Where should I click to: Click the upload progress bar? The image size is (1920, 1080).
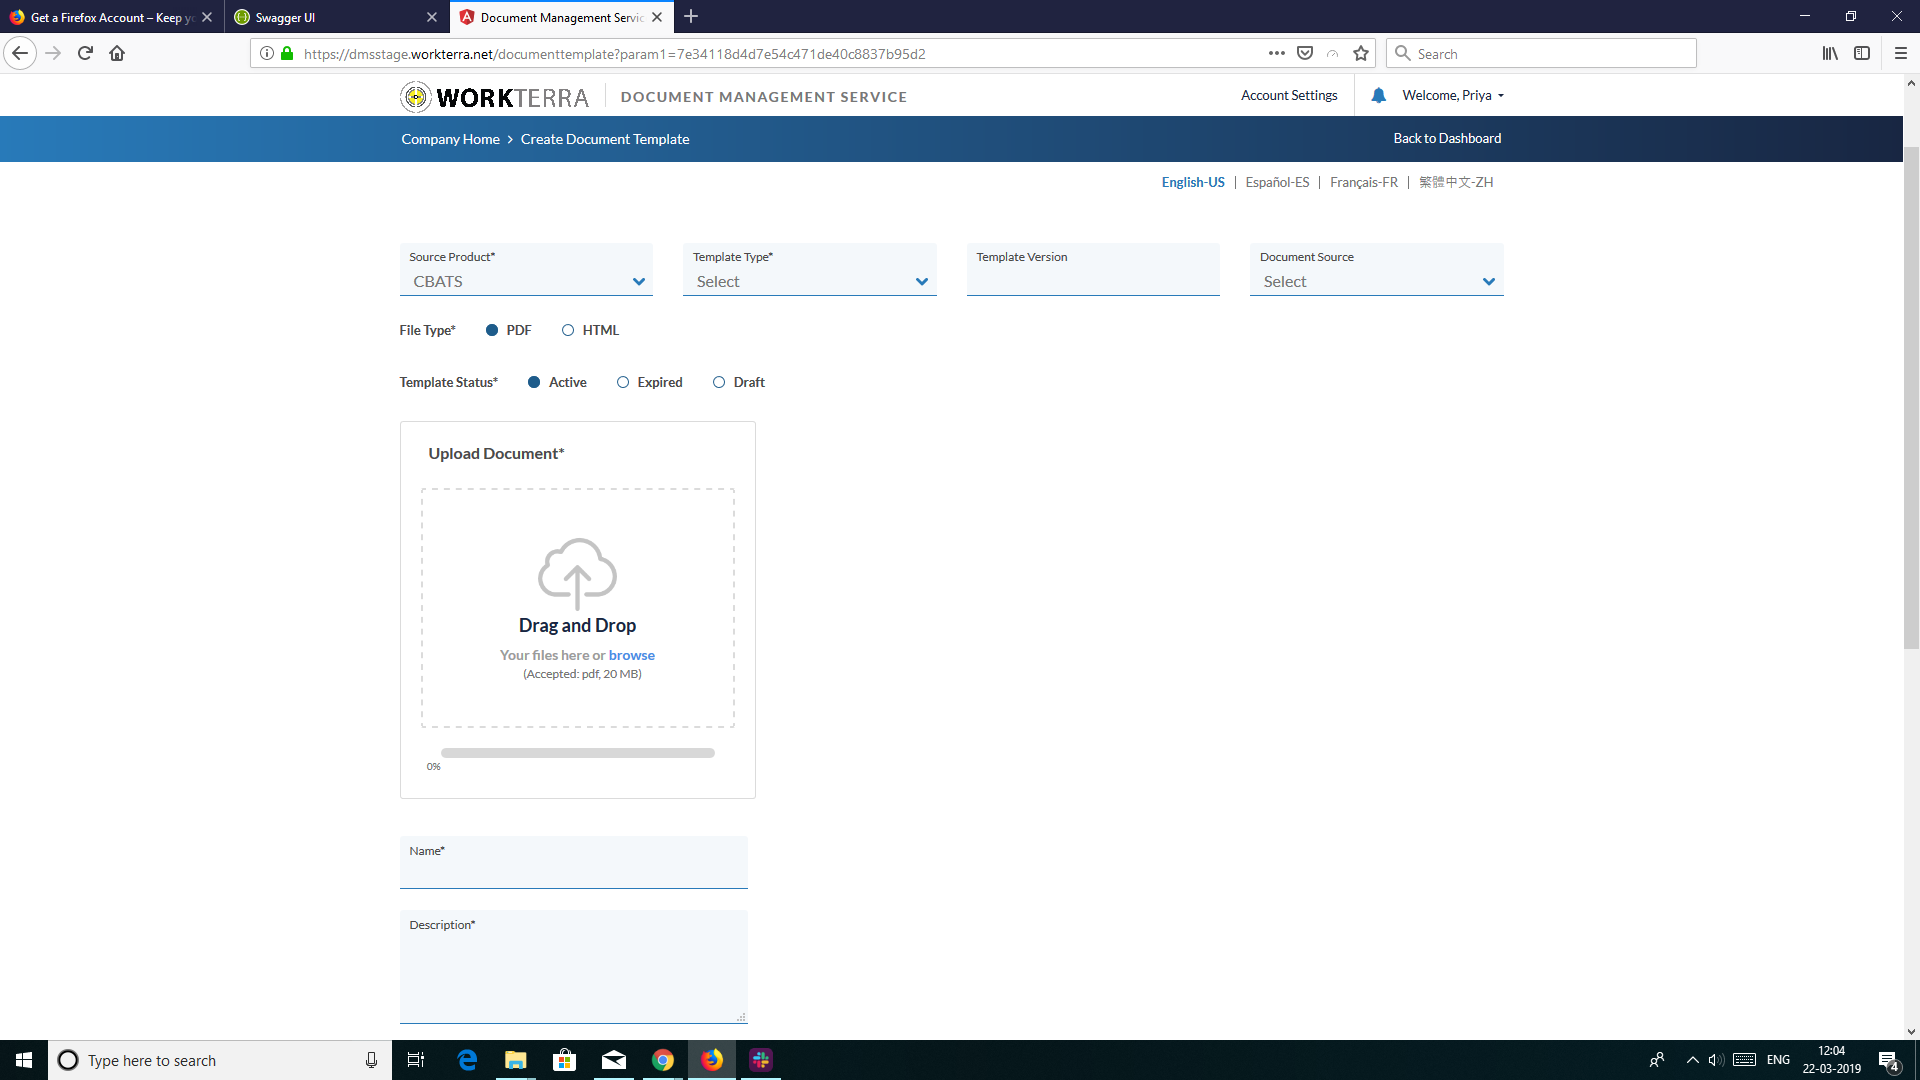click(577, 753)
